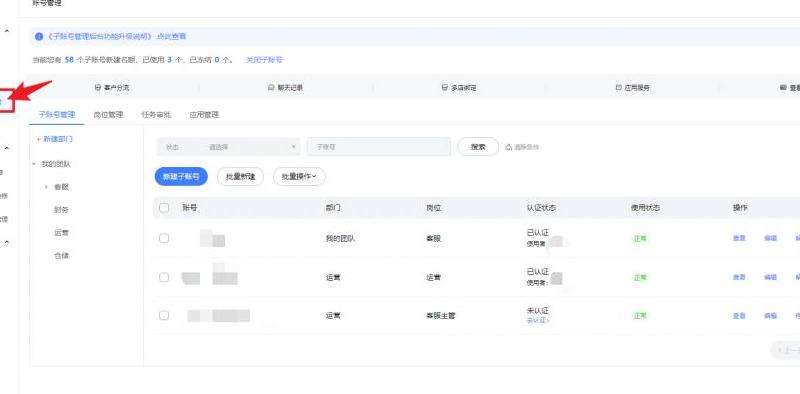Screen dimensions: 800x394
Task: Click 查看 for the 客服主管 row
Action: tap(739, 316)
